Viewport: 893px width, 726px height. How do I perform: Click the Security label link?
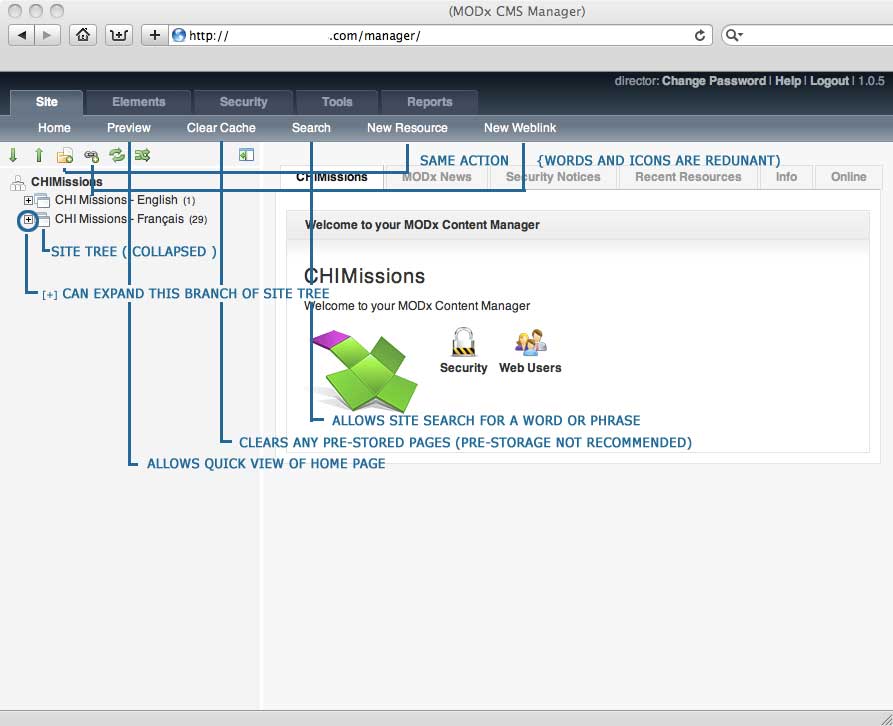click(464, 368)
